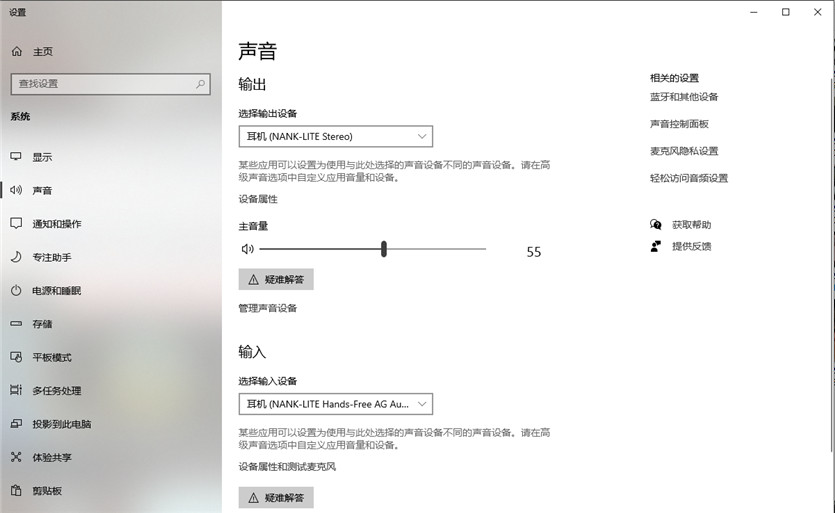The image size is (835, 513).
Task: Open 蓝牙和其他设备 related setting
Action: pos(684,97)
